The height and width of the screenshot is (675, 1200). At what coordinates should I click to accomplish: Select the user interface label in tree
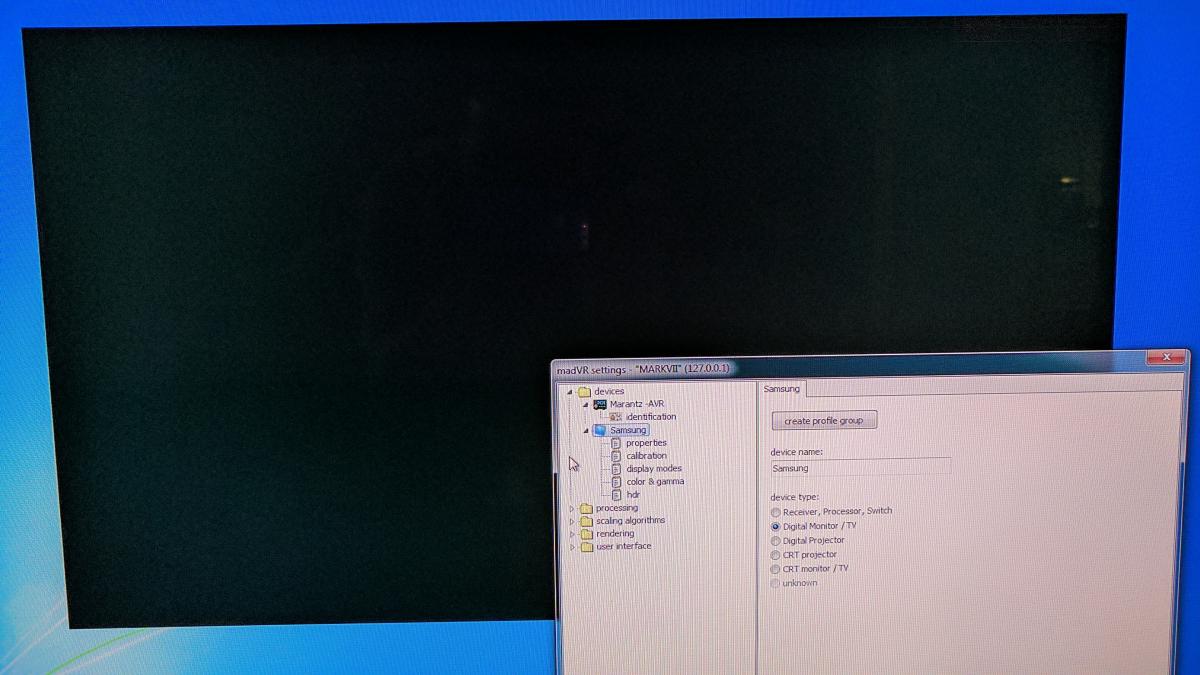point(623,547)
